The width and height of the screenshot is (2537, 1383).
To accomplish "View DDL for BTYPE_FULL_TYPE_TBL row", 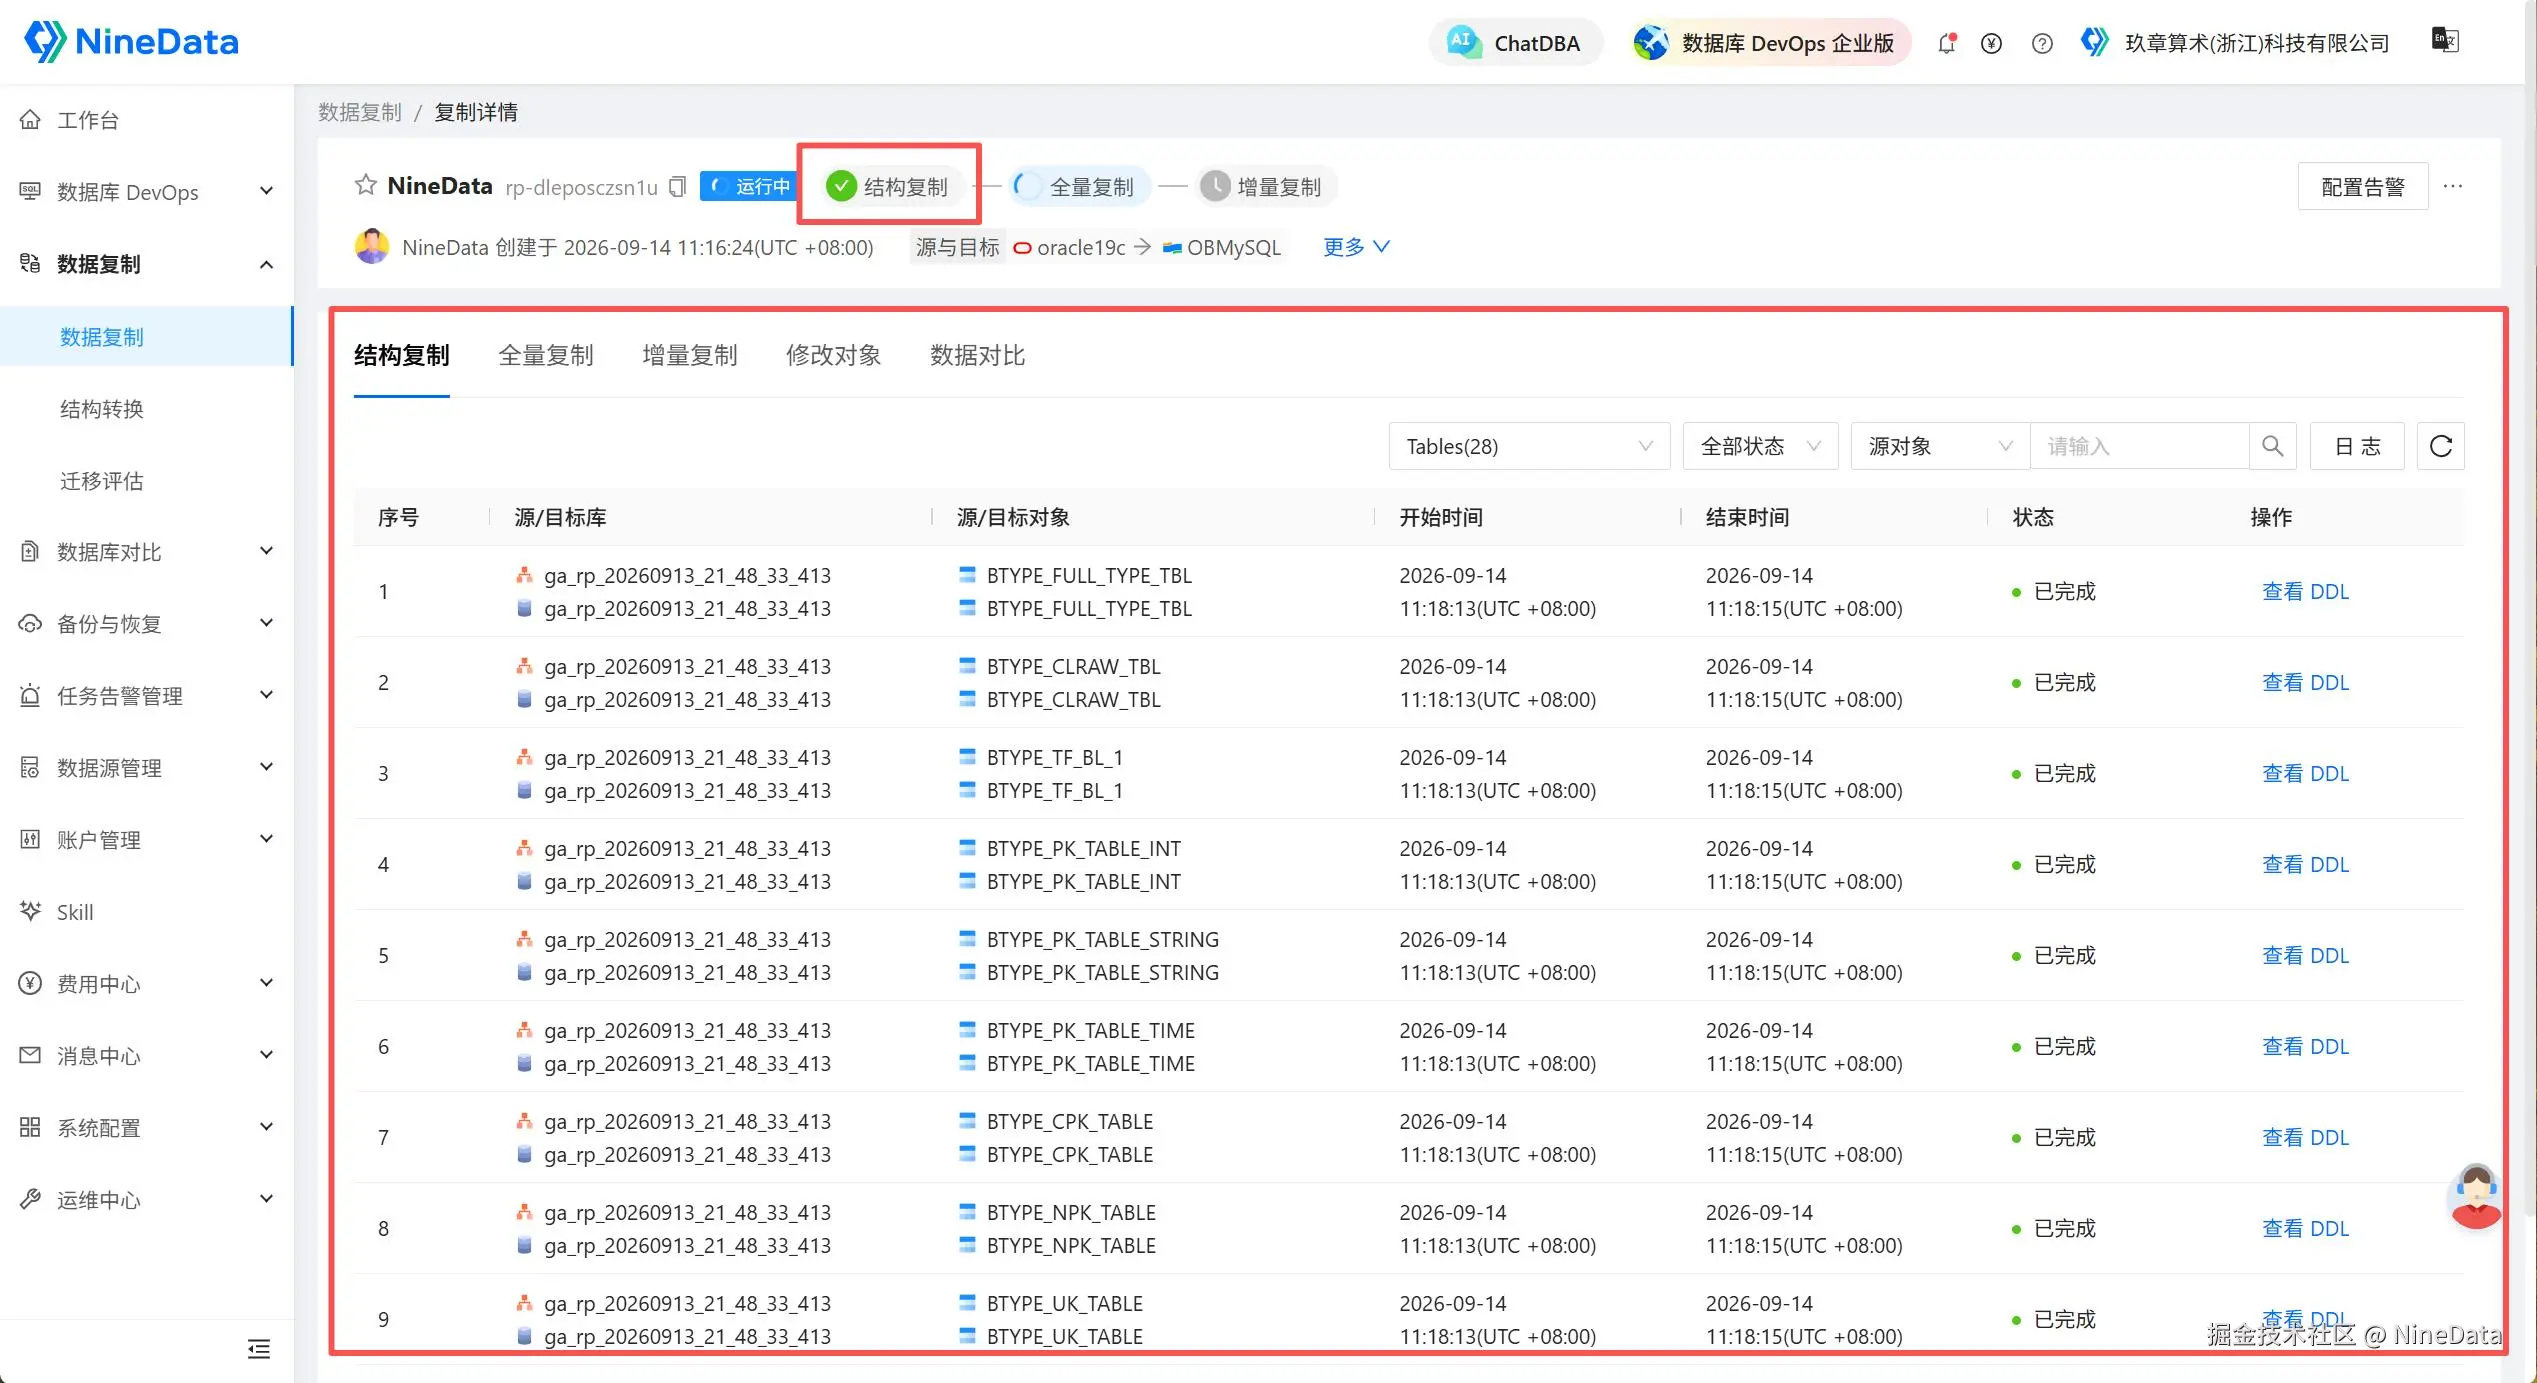I will [2305, 592].
